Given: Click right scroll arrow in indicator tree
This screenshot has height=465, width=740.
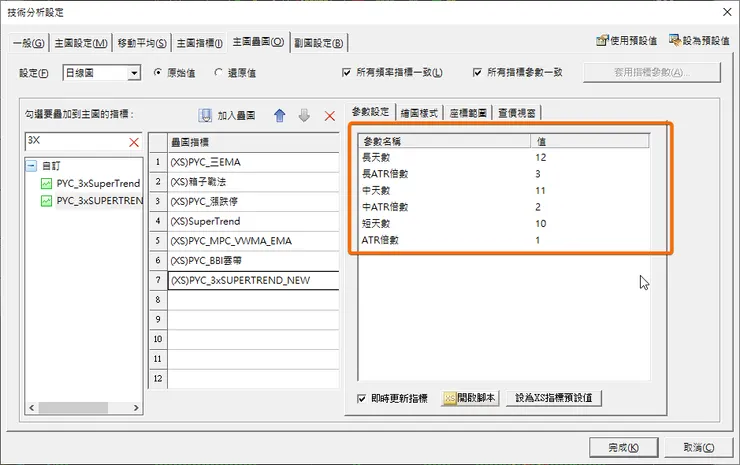Looking at the screenshot, I should (136, 407).
